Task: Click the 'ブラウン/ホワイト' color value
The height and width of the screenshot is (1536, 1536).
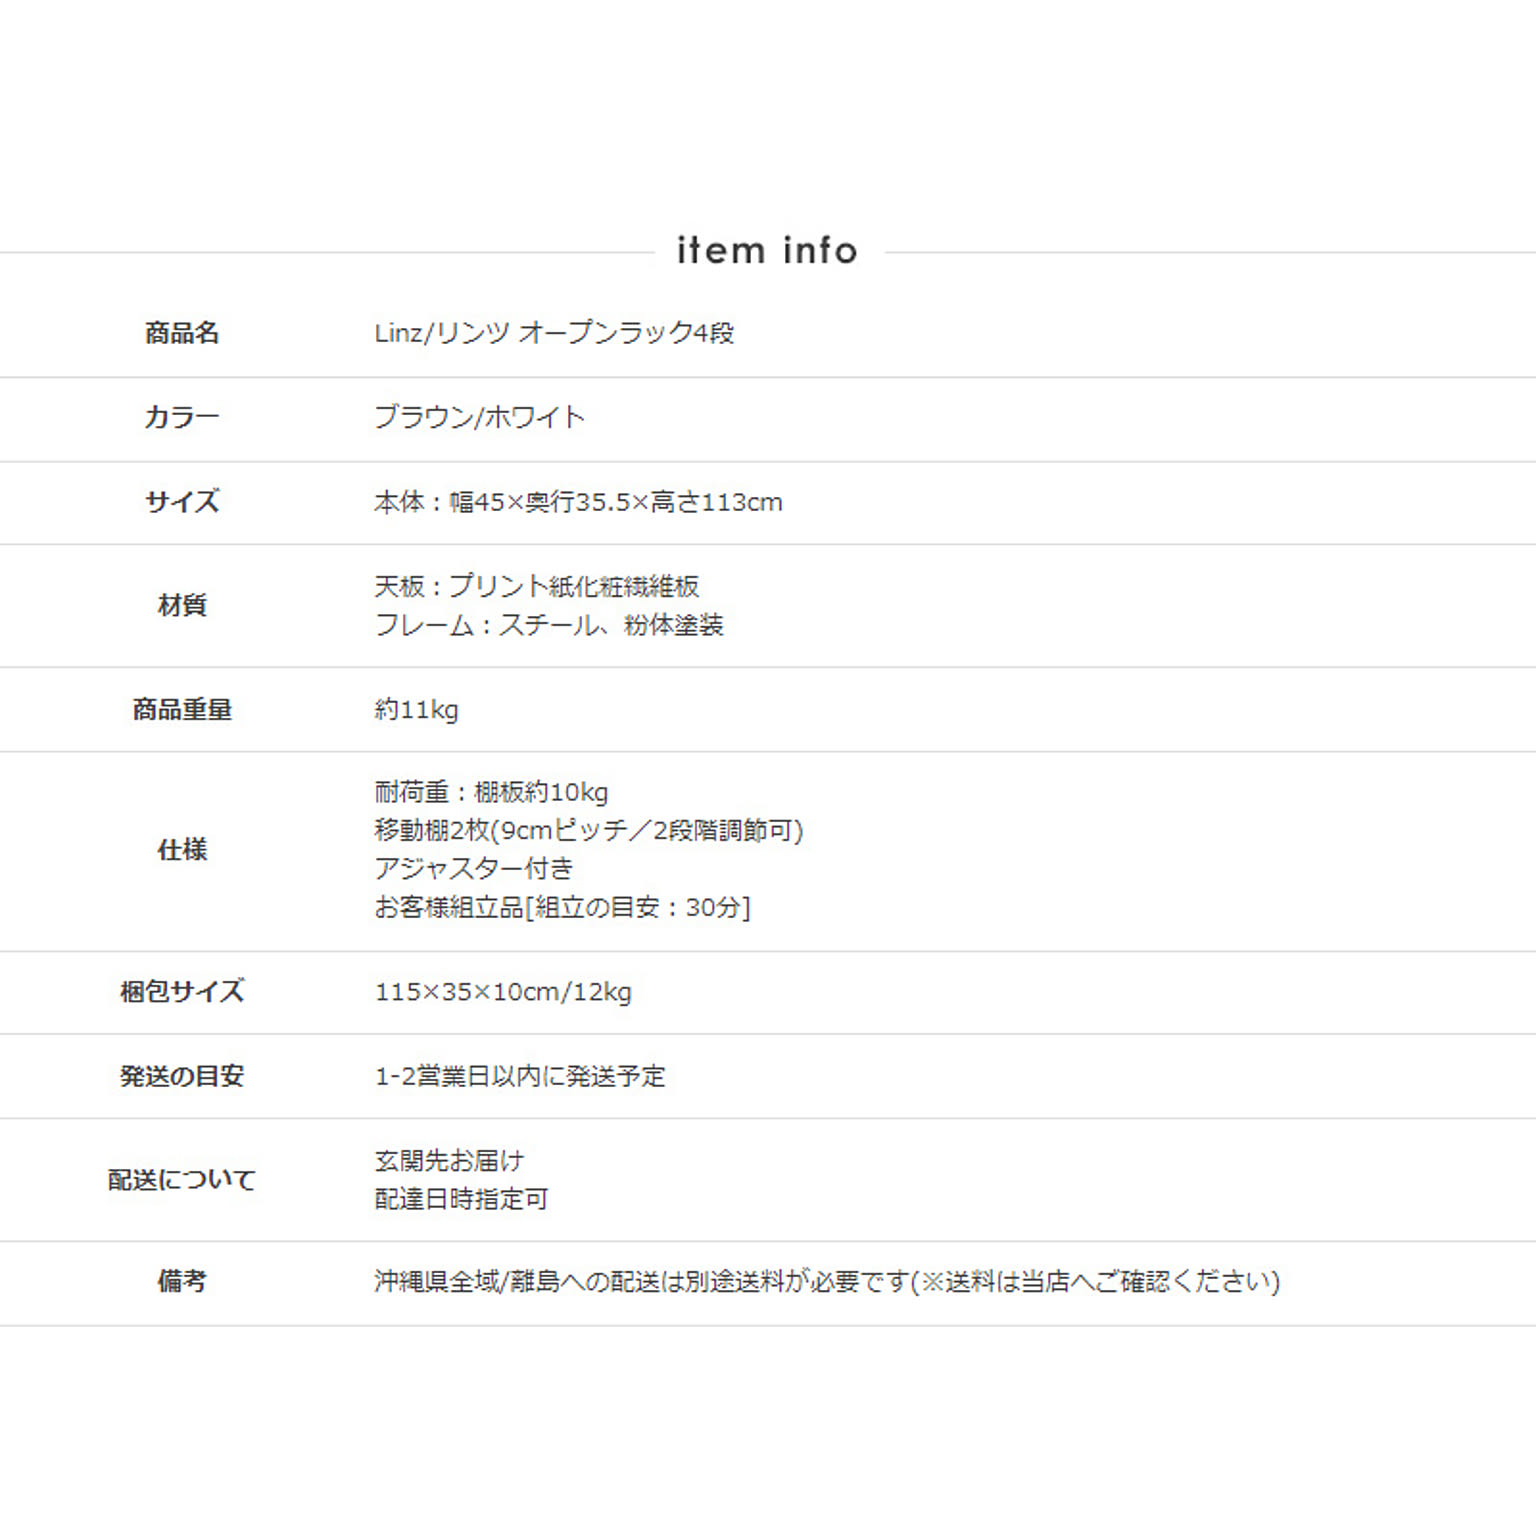Action: 479,417
